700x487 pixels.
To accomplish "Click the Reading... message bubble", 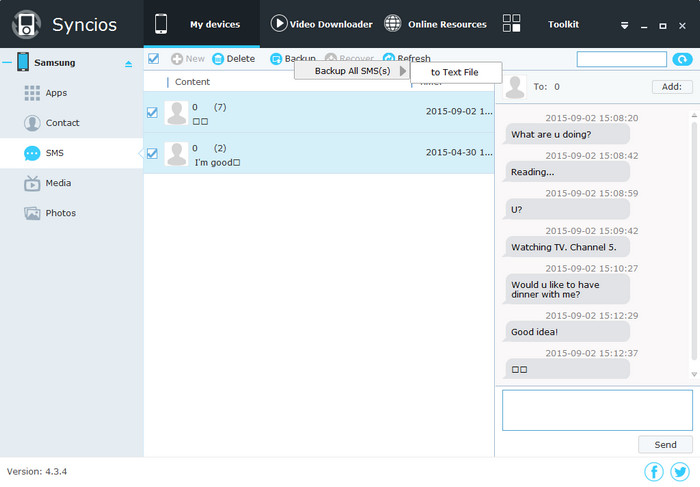I will (567, 172).
